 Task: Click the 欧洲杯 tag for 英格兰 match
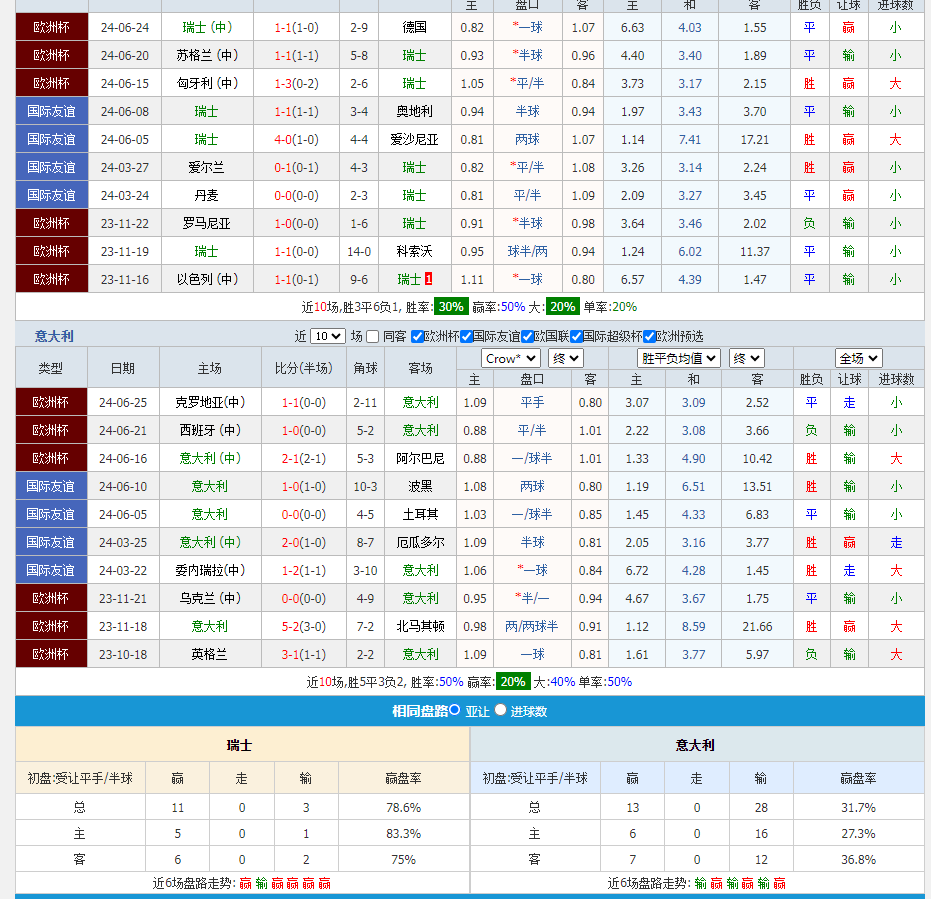(51, 655)
